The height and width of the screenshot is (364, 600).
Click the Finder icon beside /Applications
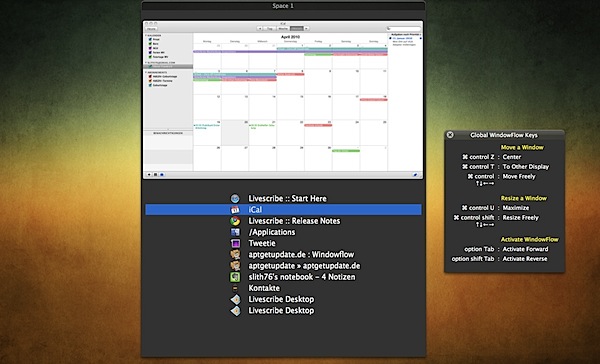coord(235,232)
